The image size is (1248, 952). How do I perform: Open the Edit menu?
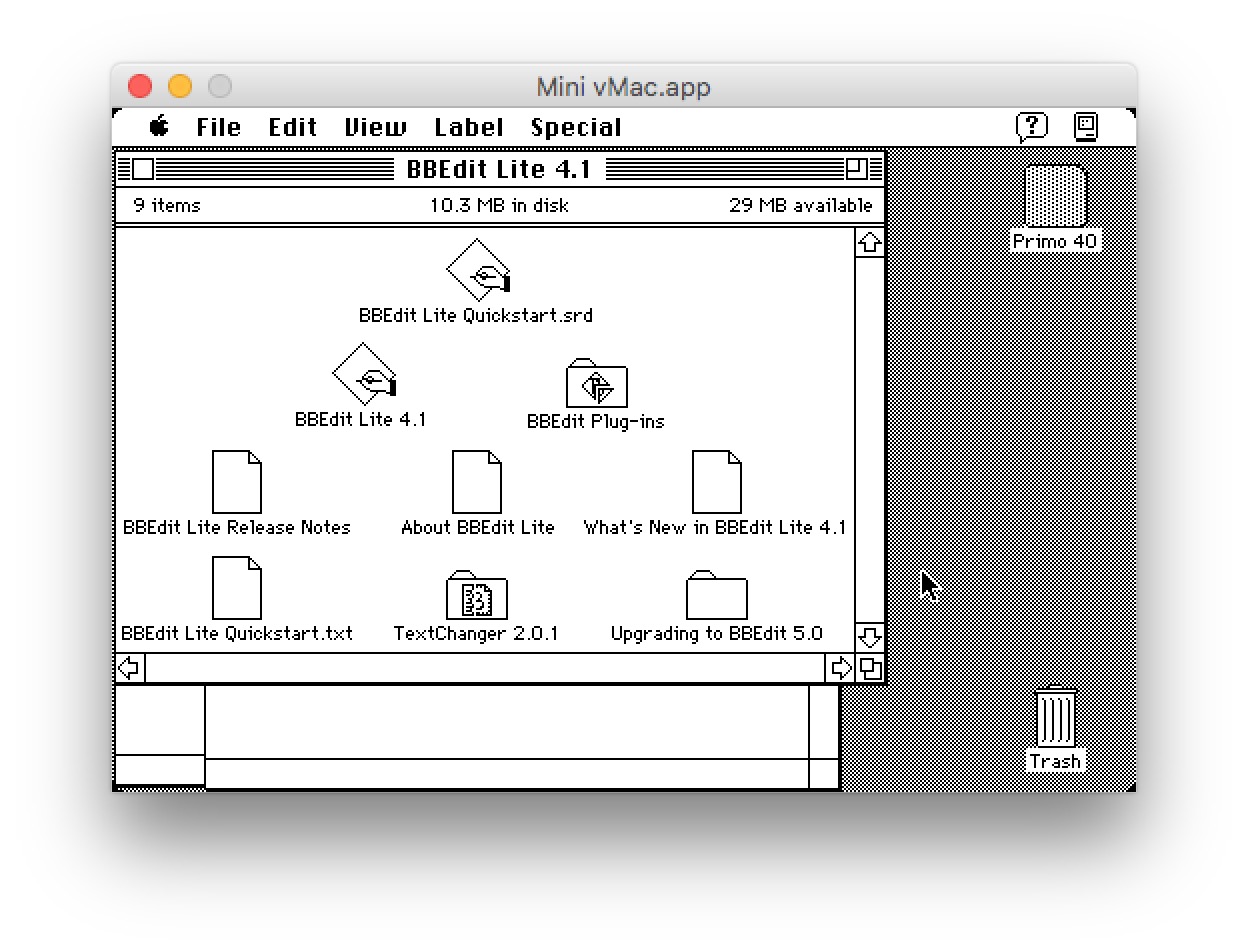(x=293, y=128)
